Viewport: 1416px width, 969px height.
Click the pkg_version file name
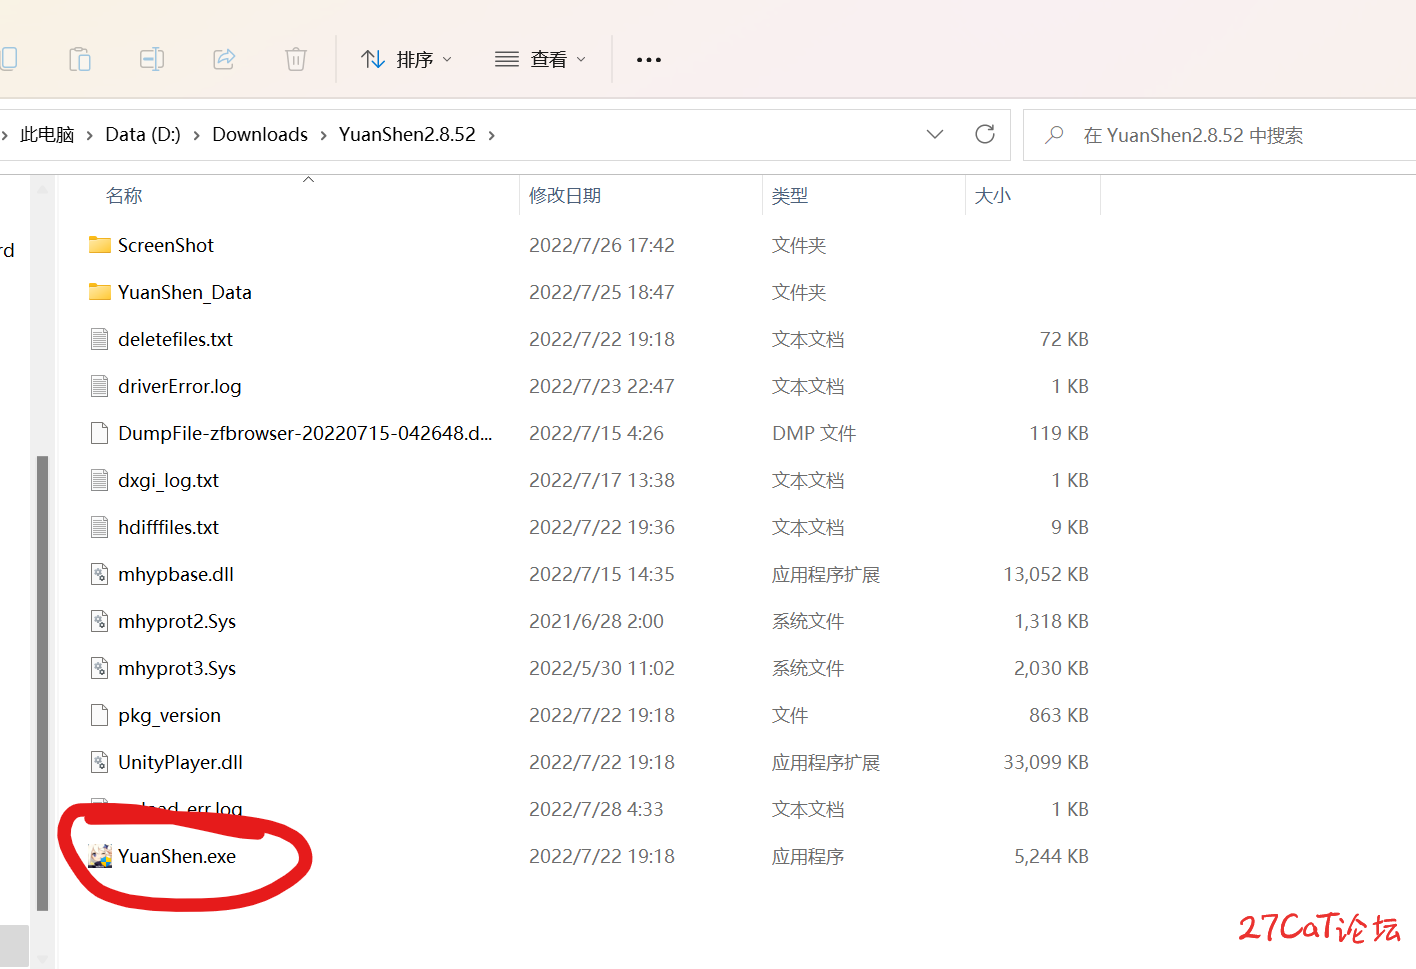point(170,715)
